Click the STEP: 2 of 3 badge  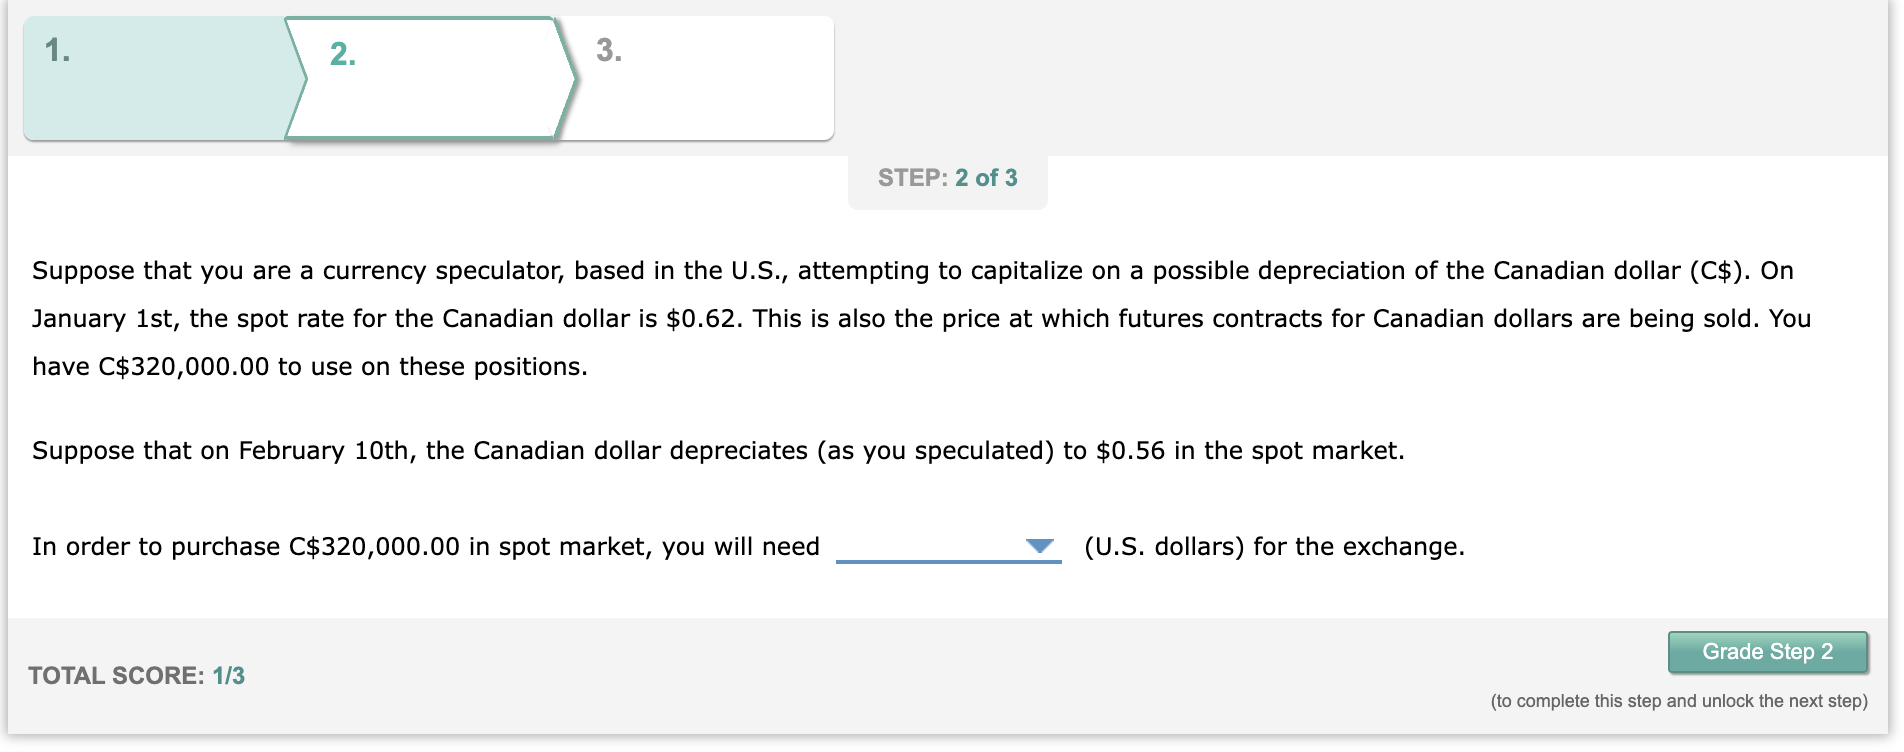tap(947, 178)
